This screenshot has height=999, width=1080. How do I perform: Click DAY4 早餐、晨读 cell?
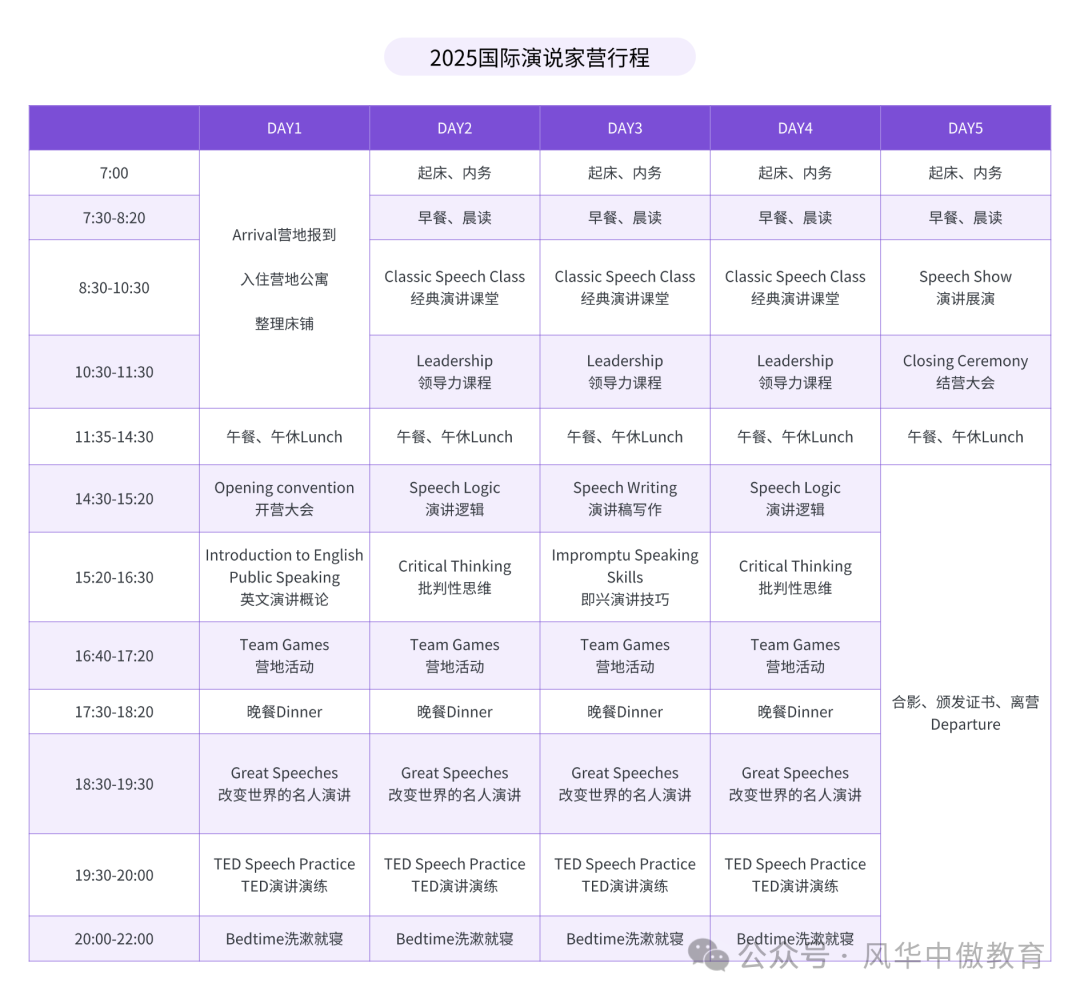click(x=795, y=218)
